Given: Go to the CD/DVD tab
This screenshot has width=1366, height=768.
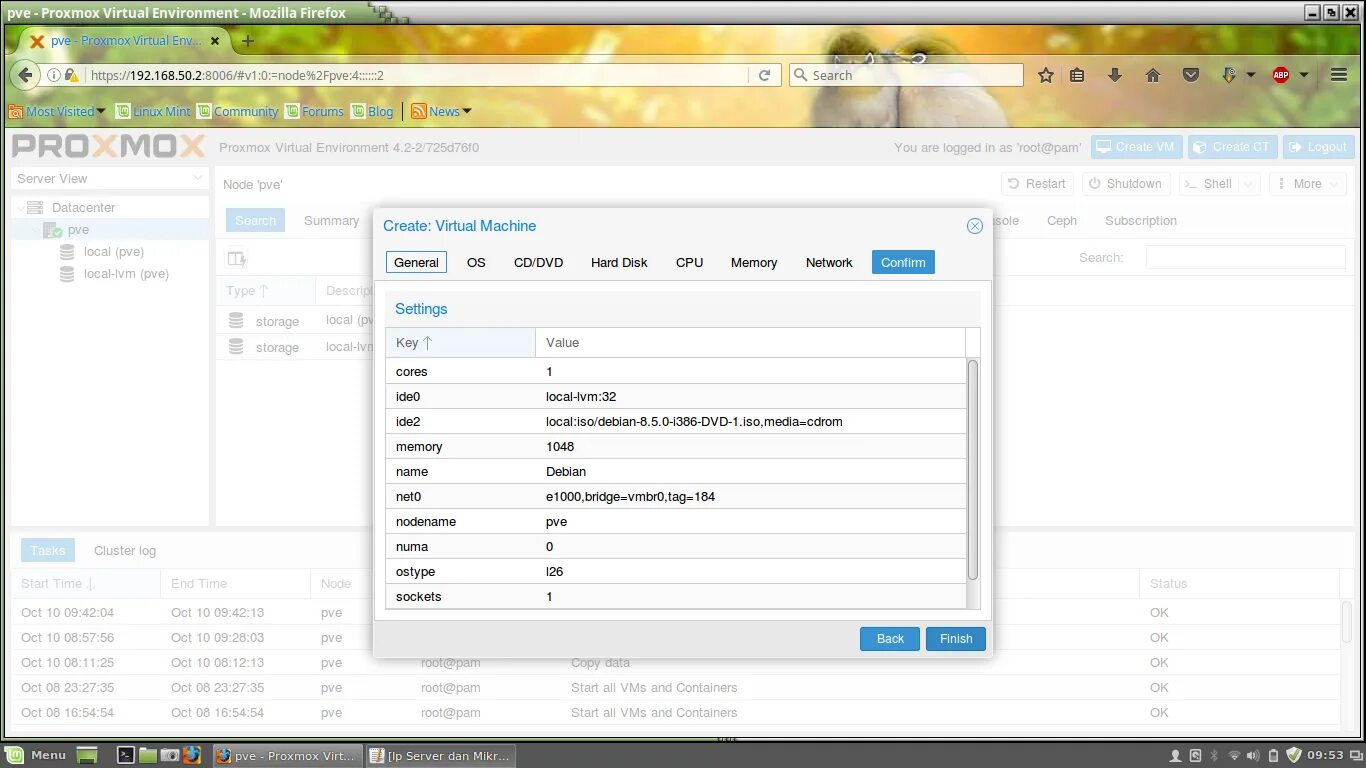Looking at the screenshot, I should tap(538, 262).
